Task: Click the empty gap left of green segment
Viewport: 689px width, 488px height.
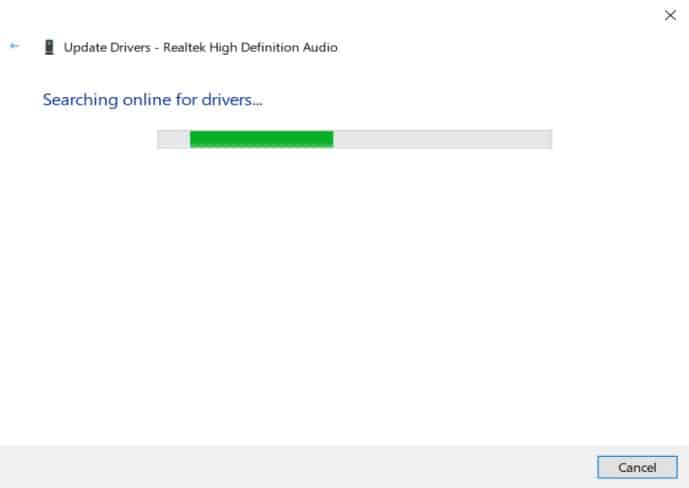Action: pyautogui.click(x=174, y=139)
